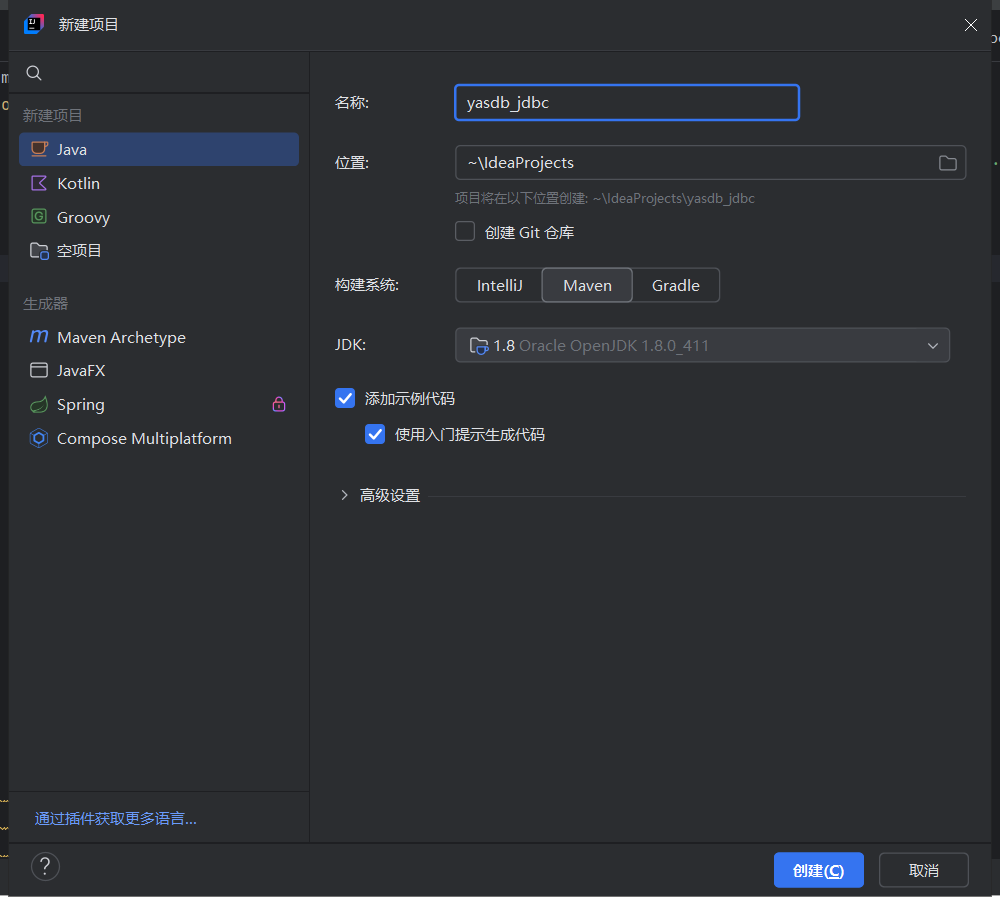This screenshot has width=1000, height=904.
Task: Uncheck 使用入门提示生成代码 checkbox
Action: coord(375,434)
